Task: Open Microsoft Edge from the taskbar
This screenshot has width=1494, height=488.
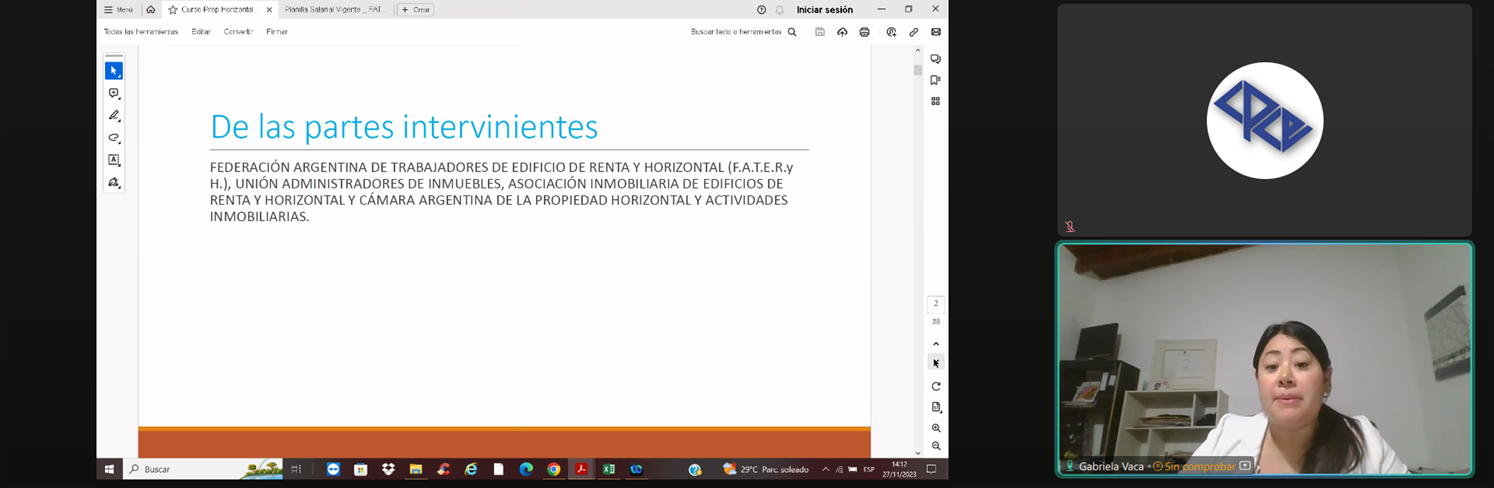Action: (x=526, y=469)
